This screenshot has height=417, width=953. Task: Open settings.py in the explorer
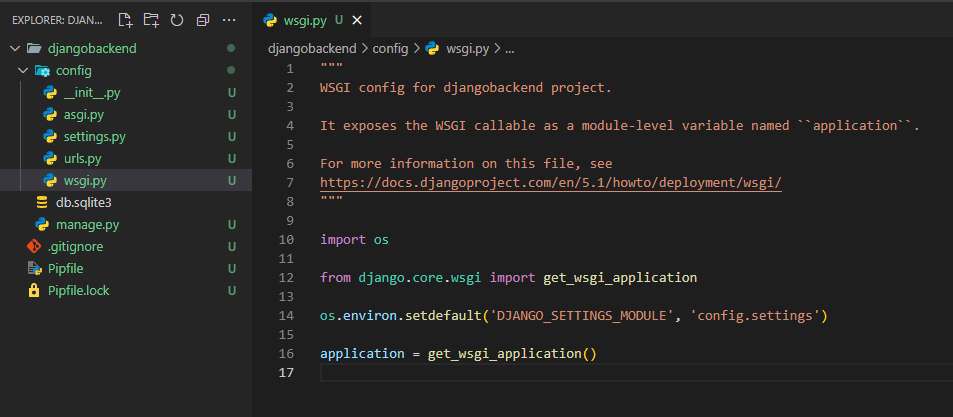click(x=94, y=137)
